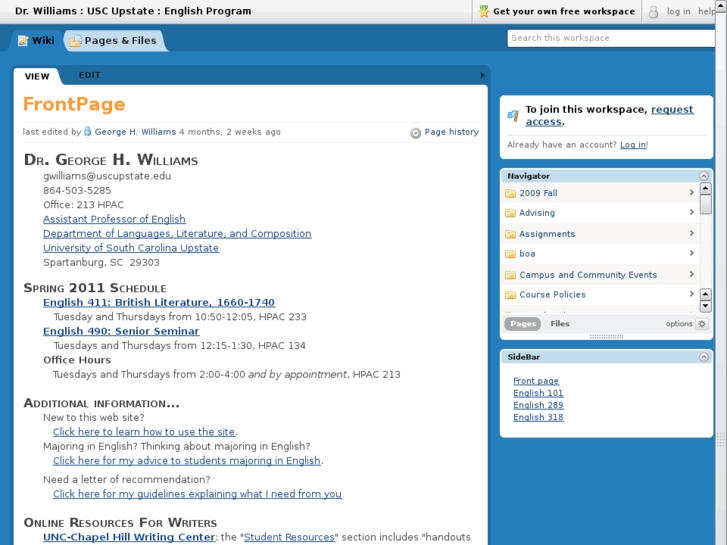Switch to the Wiki tab
The width and height of the screenshot is (727, 545).
36,41
